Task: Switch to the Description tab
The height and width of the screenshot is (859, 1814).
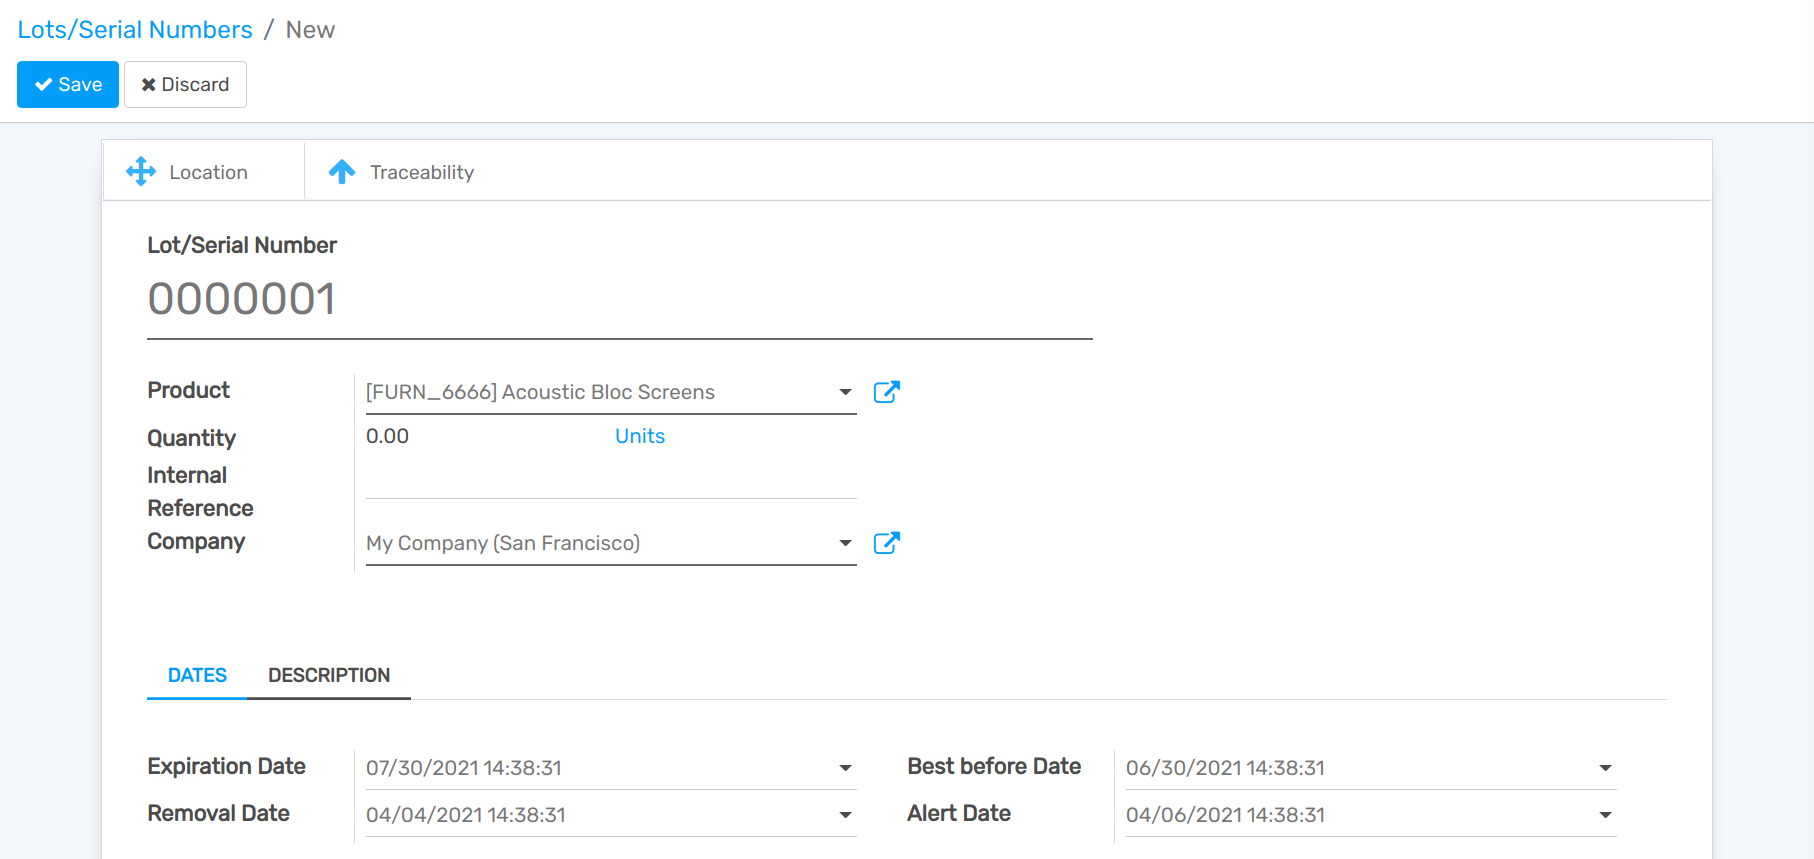Action: pyautogui.click(x=329, y=675)
